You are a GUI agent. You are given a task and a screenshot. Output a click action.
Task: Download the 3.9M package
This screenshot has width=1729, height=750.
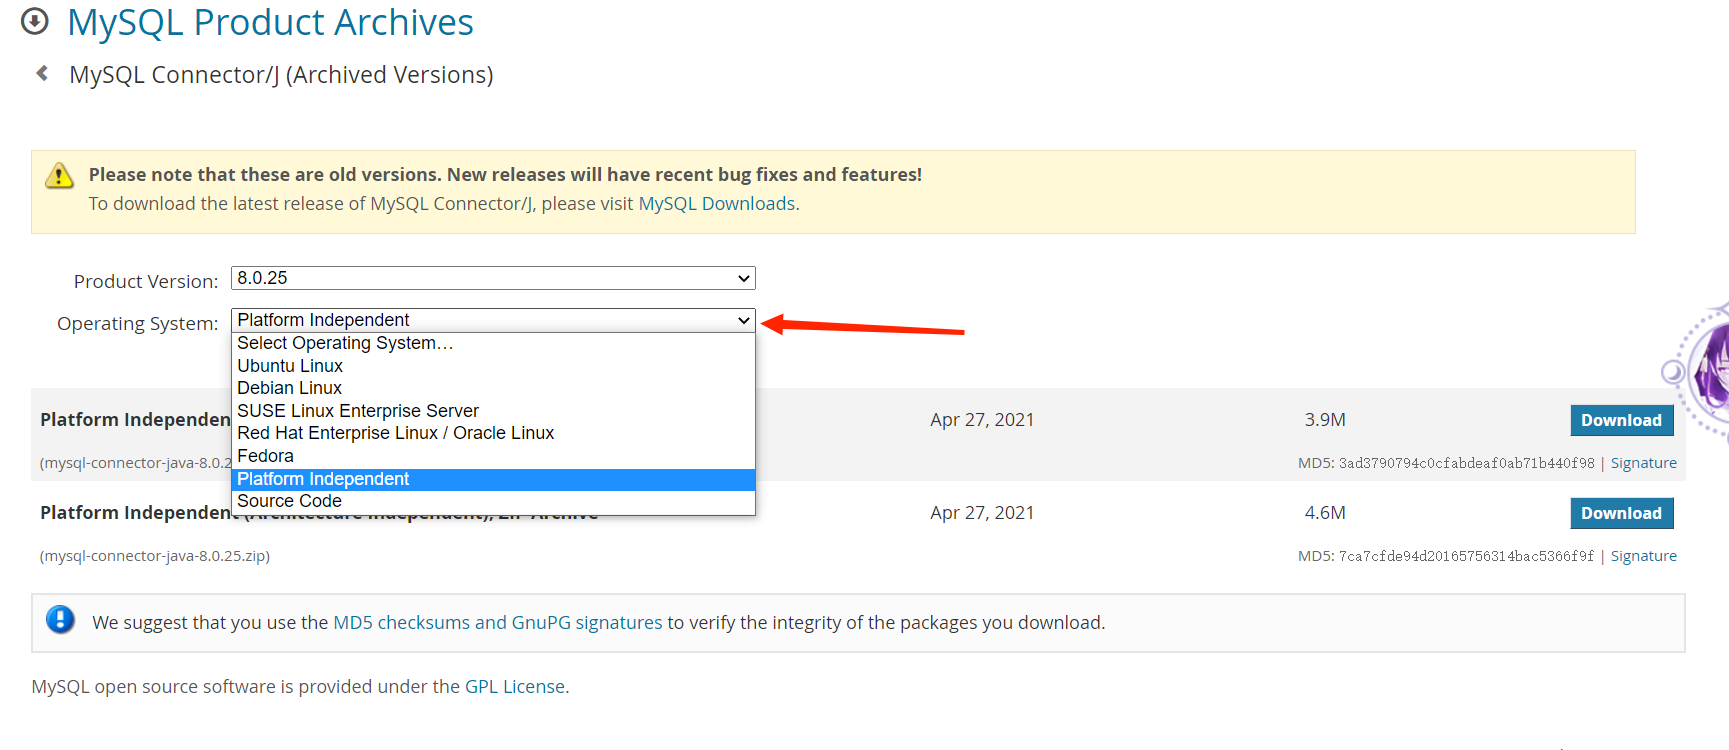1621,420
